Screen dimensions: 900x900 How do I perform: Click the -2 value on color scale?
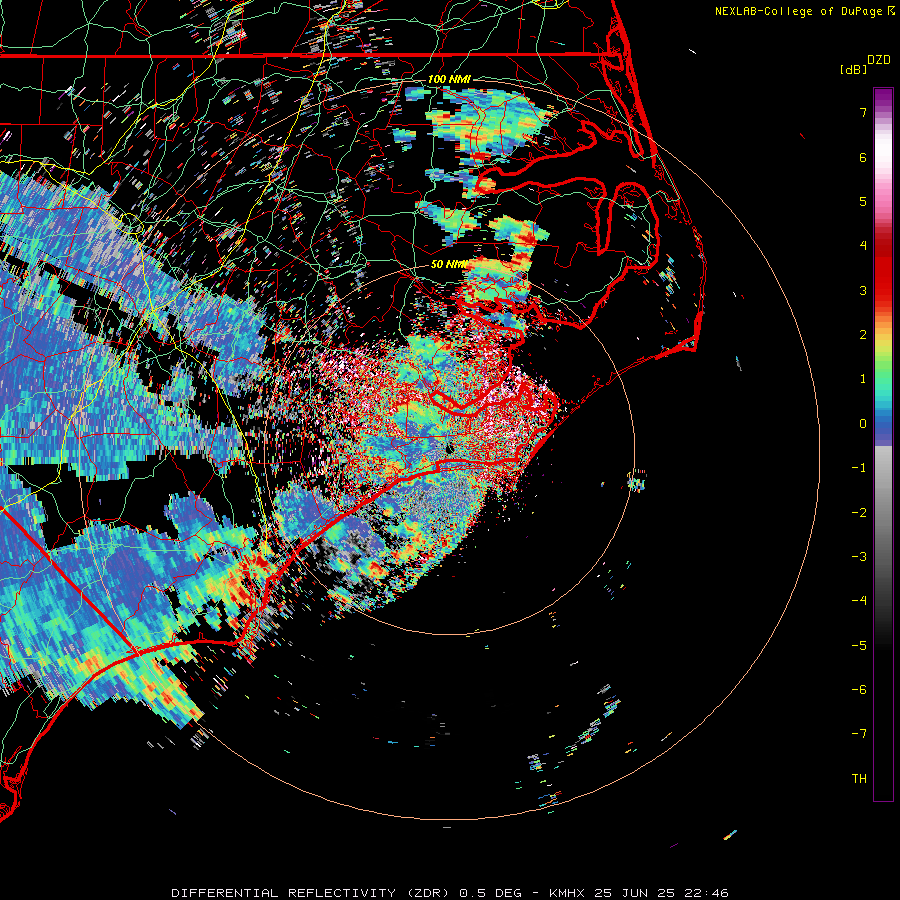click(859, 513)
